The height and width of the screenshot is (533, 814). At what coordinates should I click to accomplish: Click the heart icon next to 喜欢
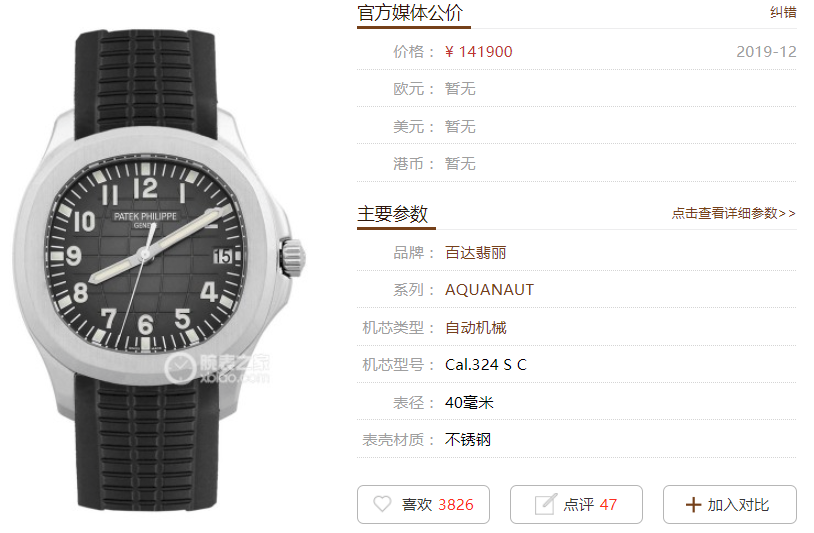[383, 504]
